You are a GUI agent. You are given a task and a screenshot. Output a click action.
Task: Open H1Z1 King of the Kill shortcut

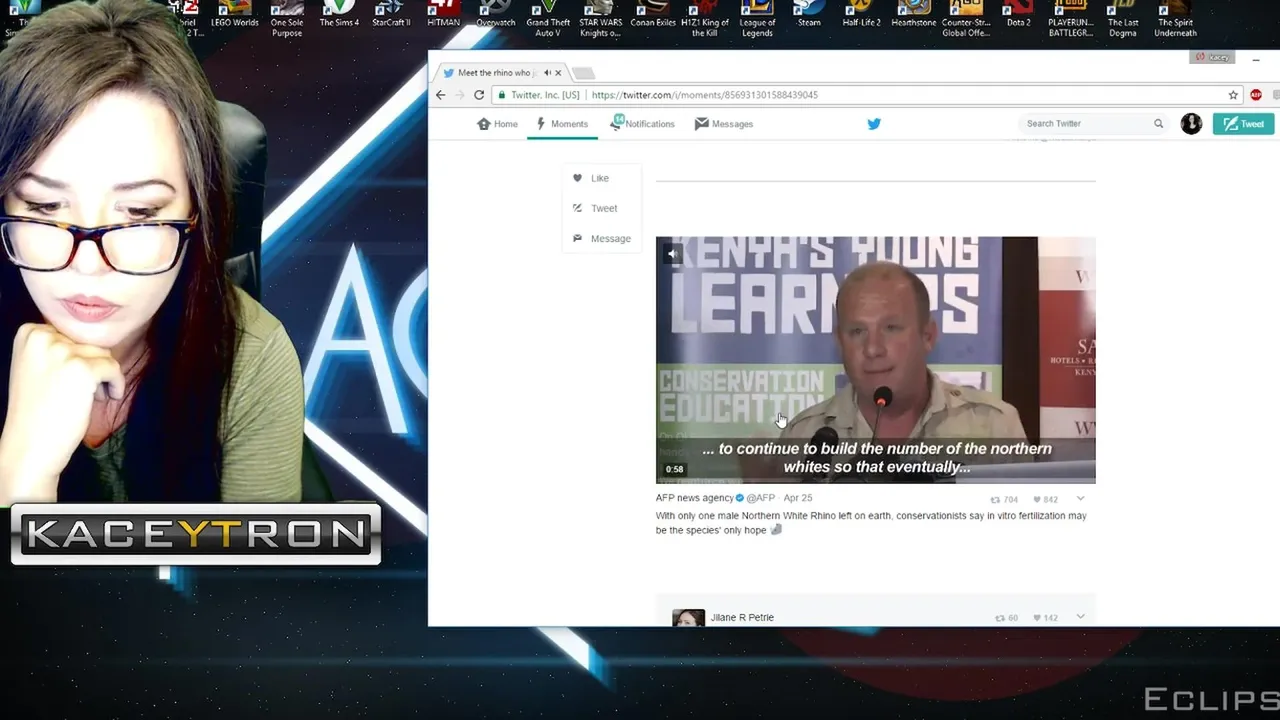(x=705, y=18)
